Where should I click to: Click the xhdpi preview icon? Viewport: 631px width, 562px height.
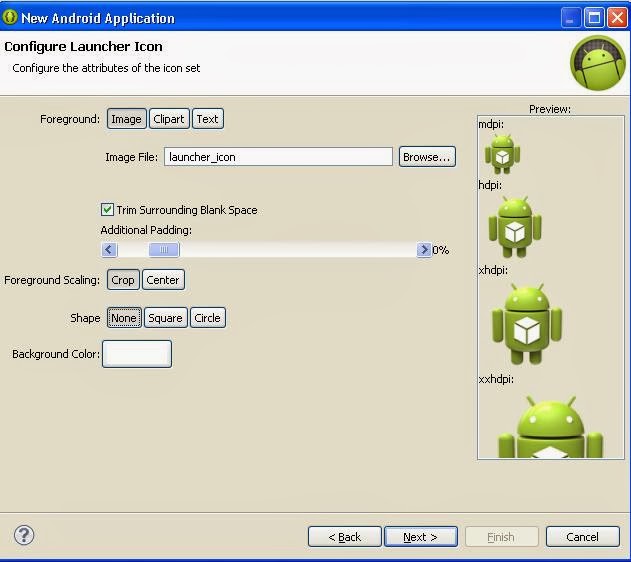pyautogui.click(x=526, y=324)
